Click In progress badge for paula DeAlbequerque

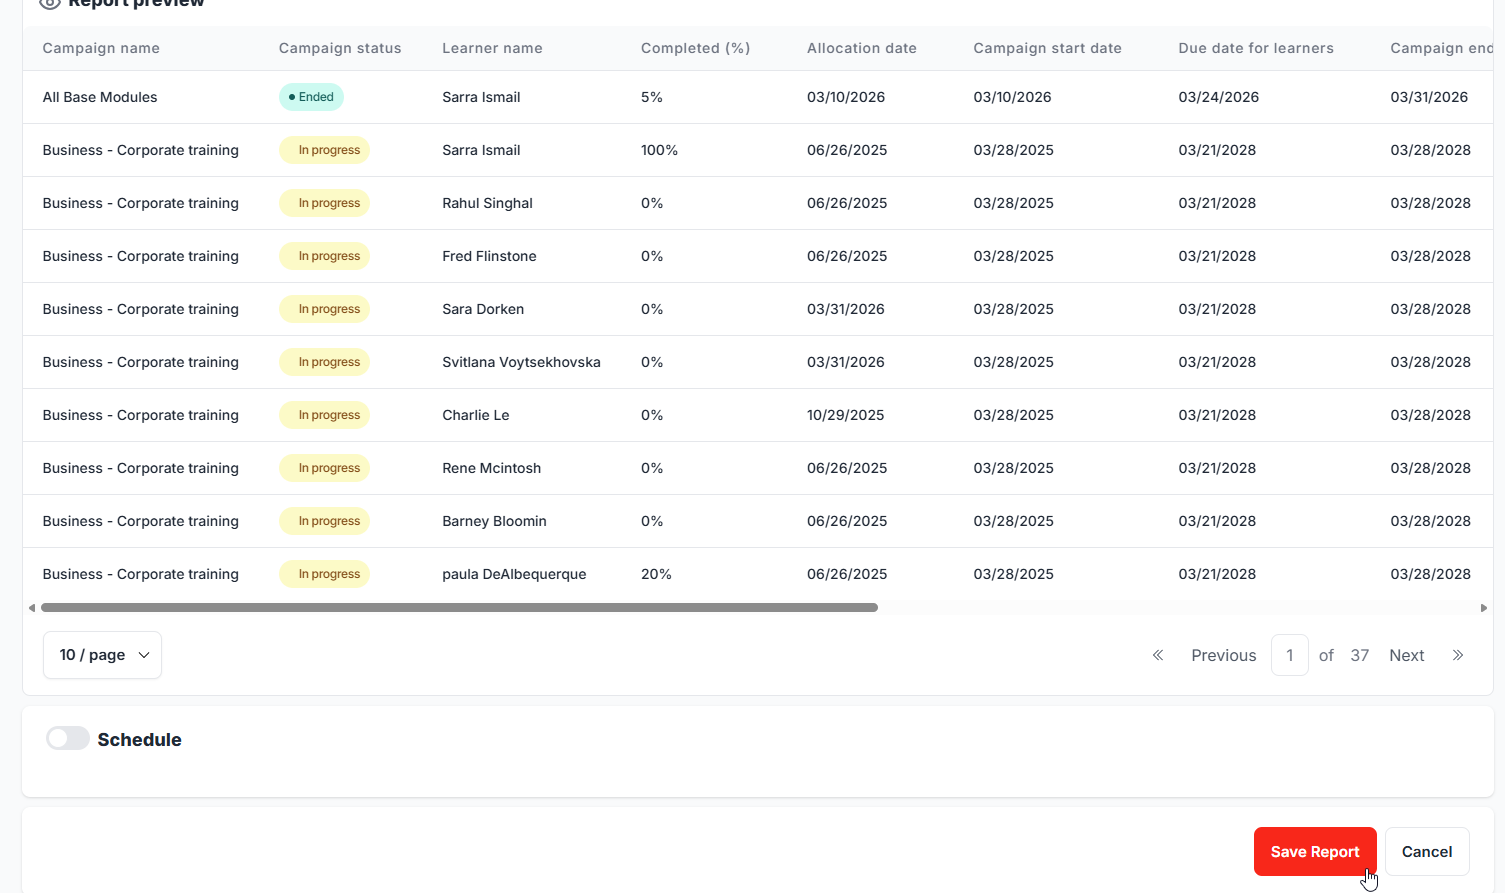(324, 574)
